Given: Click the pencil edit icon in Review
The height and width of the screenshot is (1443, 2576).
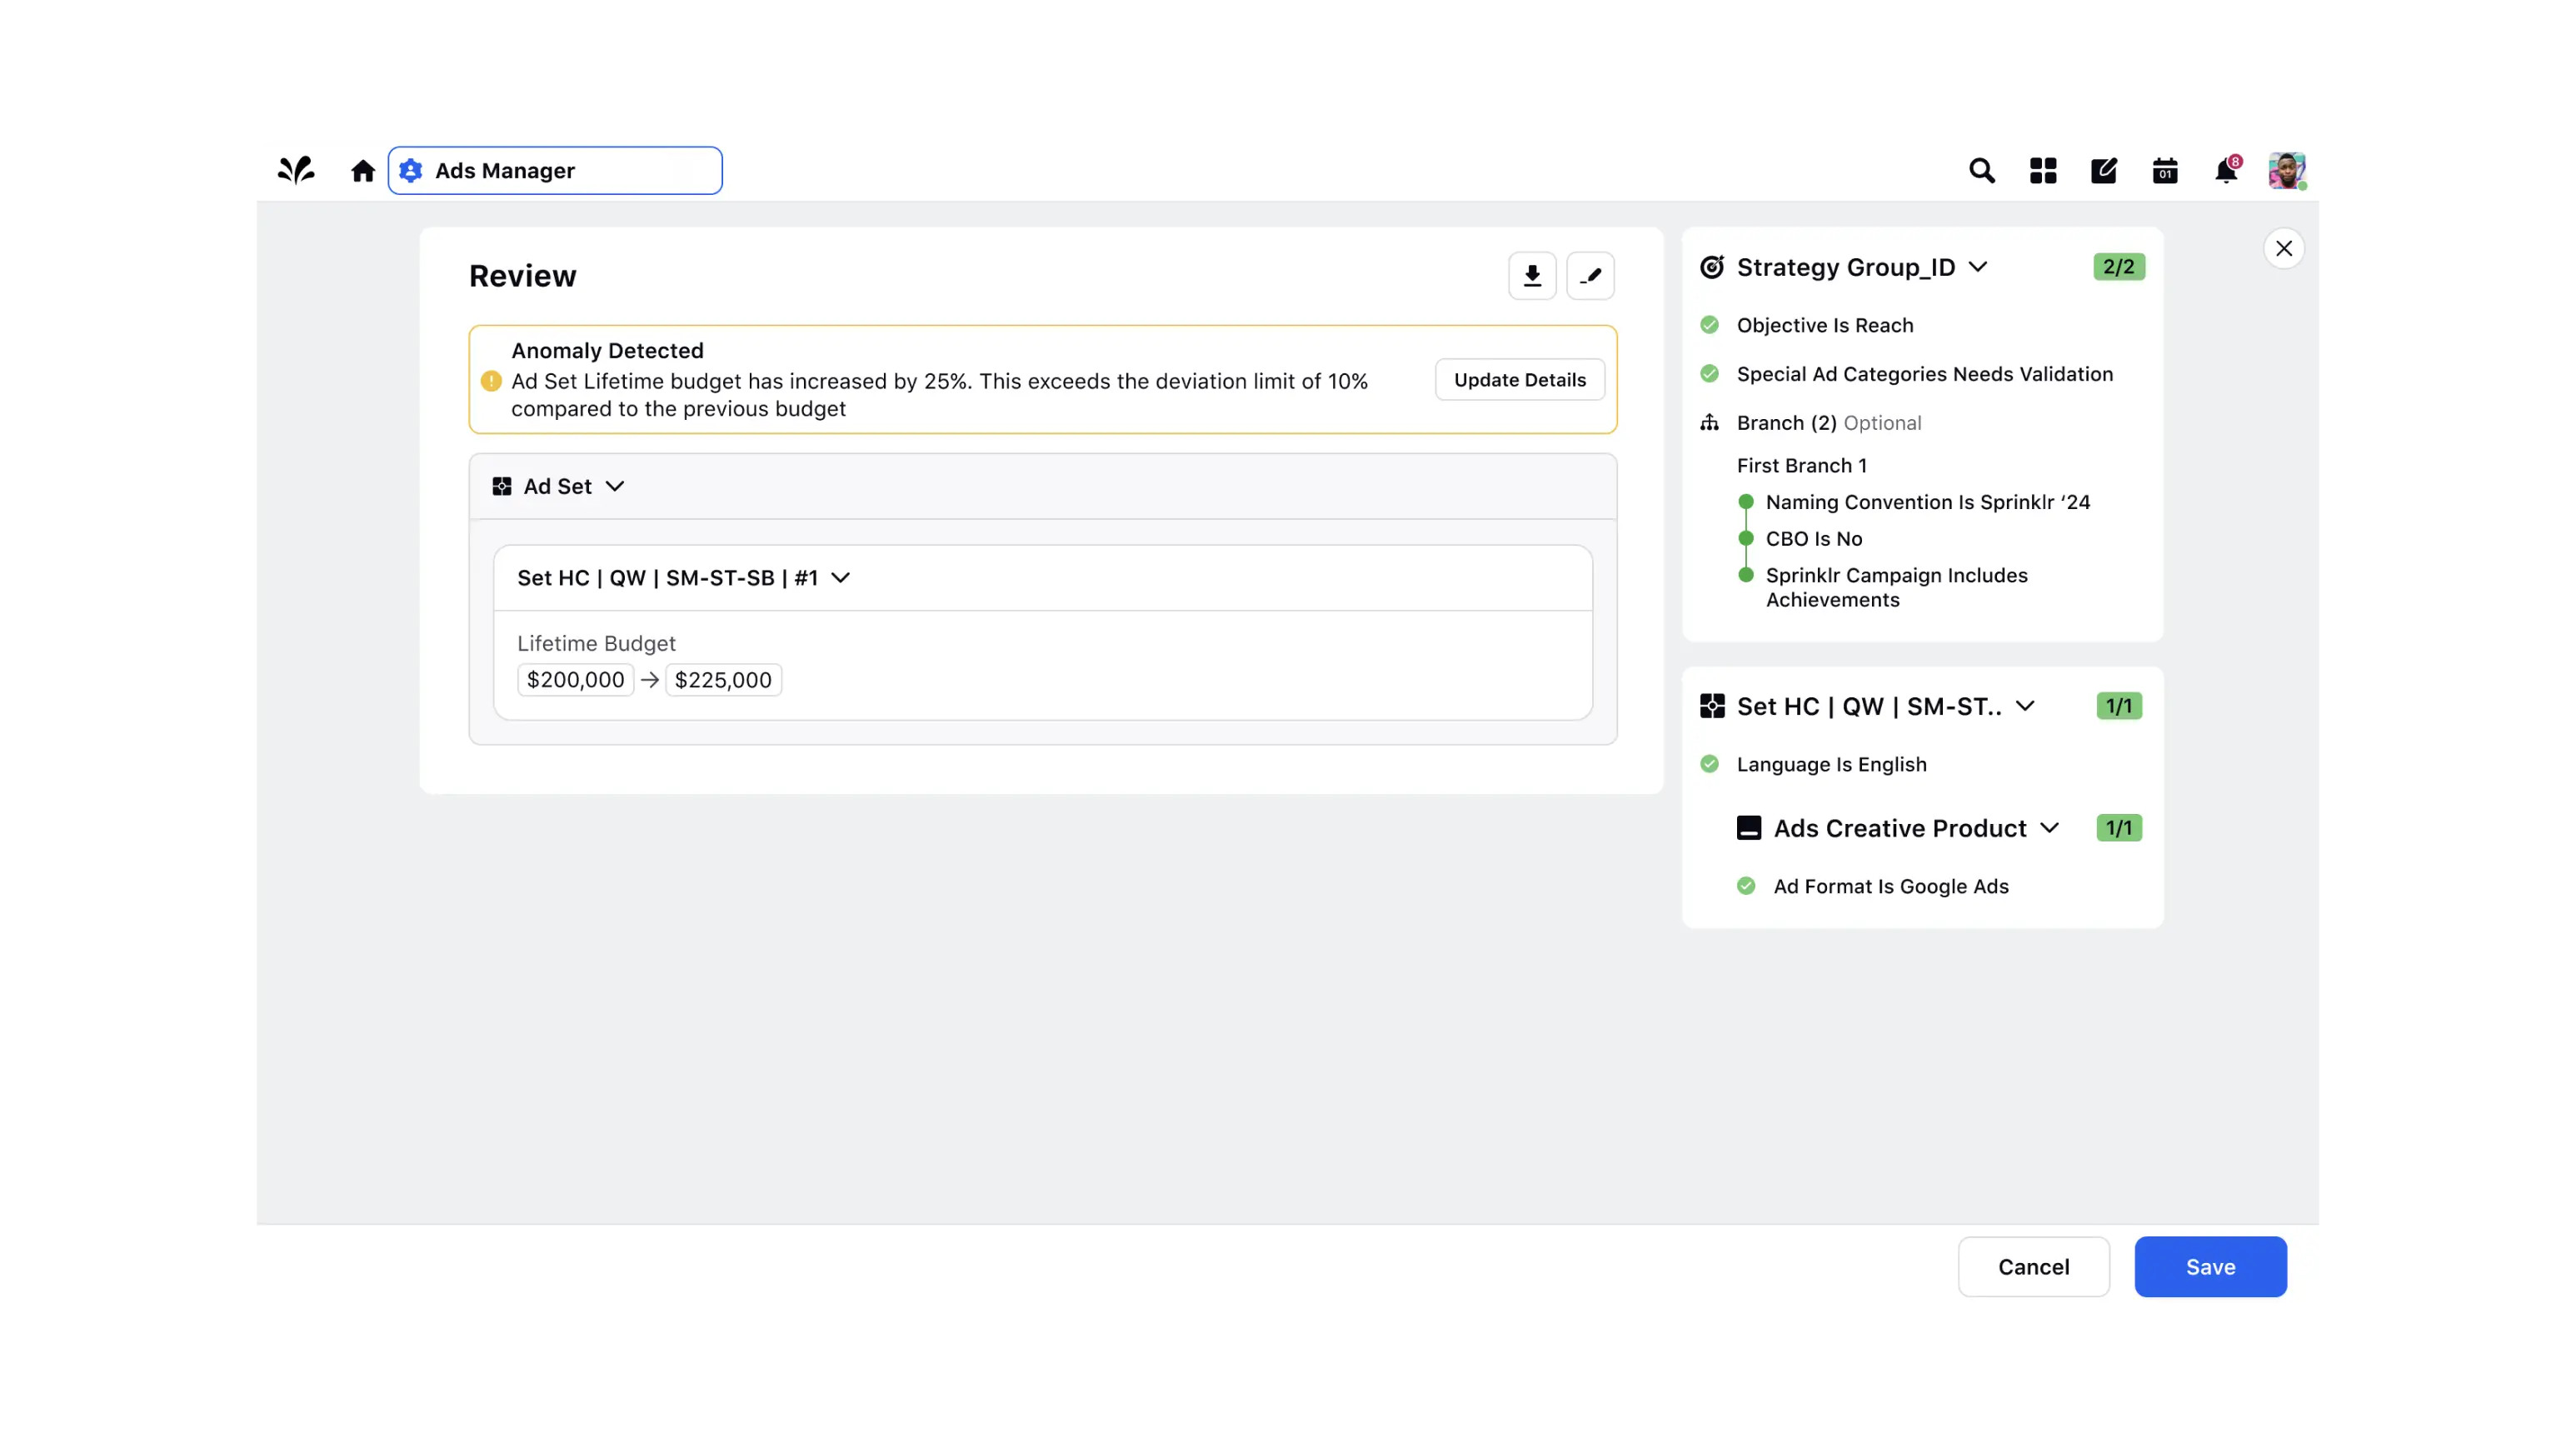Looking at the screenshot, I should [x=1590, y=276].
